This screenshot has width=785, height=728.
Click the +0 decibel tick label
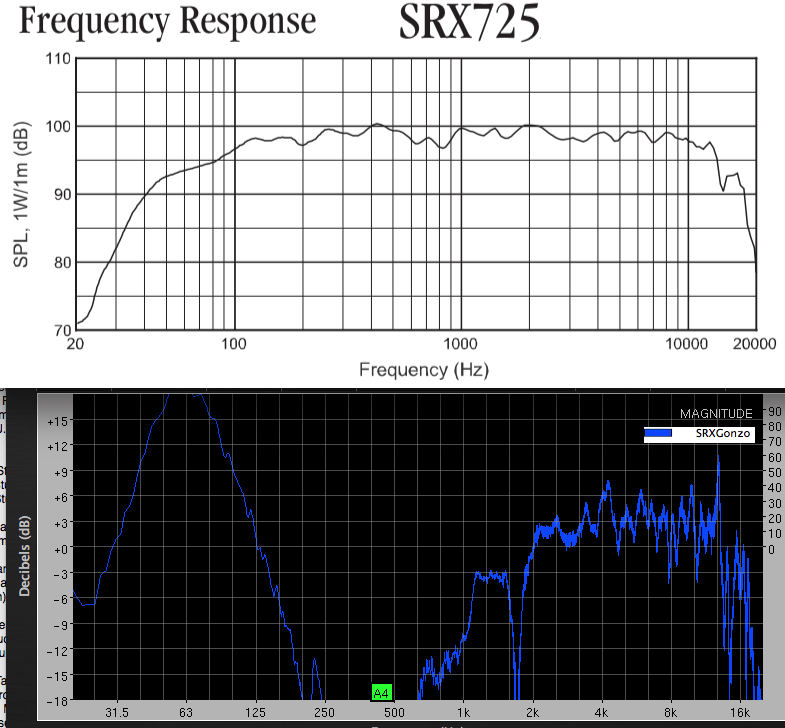tap(60, 549)
